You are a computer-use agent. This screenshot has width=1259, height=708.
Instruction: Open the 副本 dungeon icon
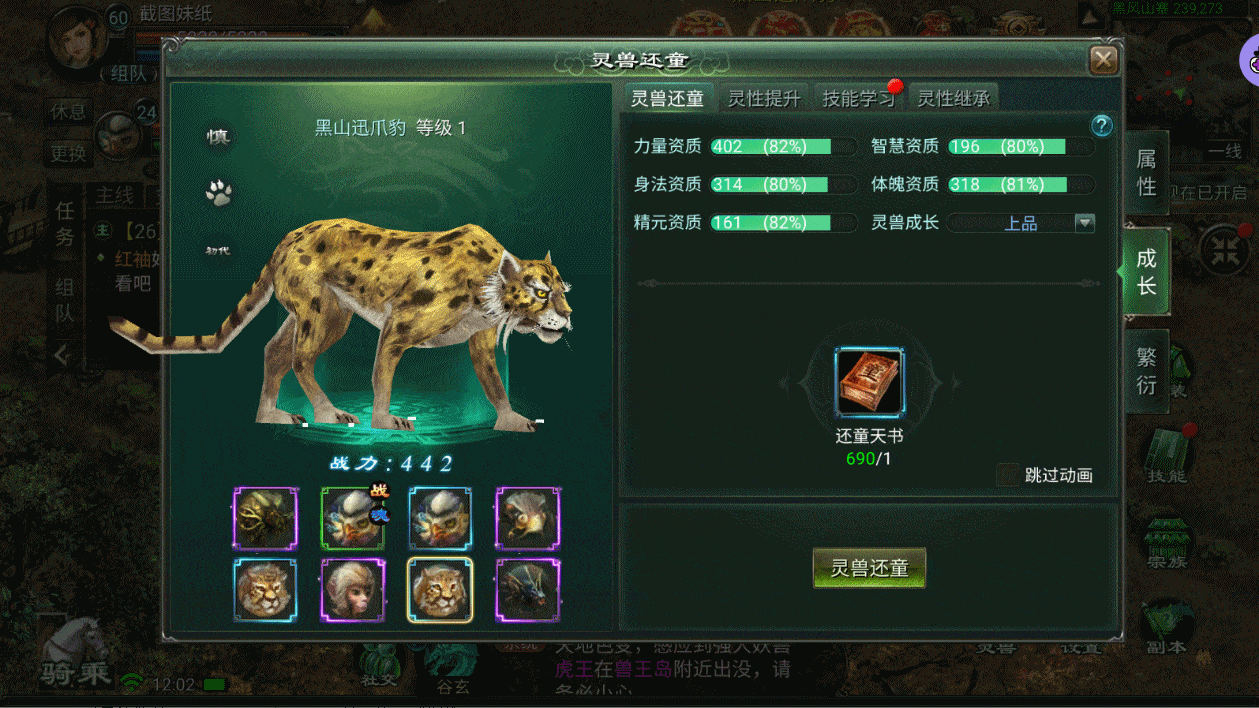tap(1166, 627)
